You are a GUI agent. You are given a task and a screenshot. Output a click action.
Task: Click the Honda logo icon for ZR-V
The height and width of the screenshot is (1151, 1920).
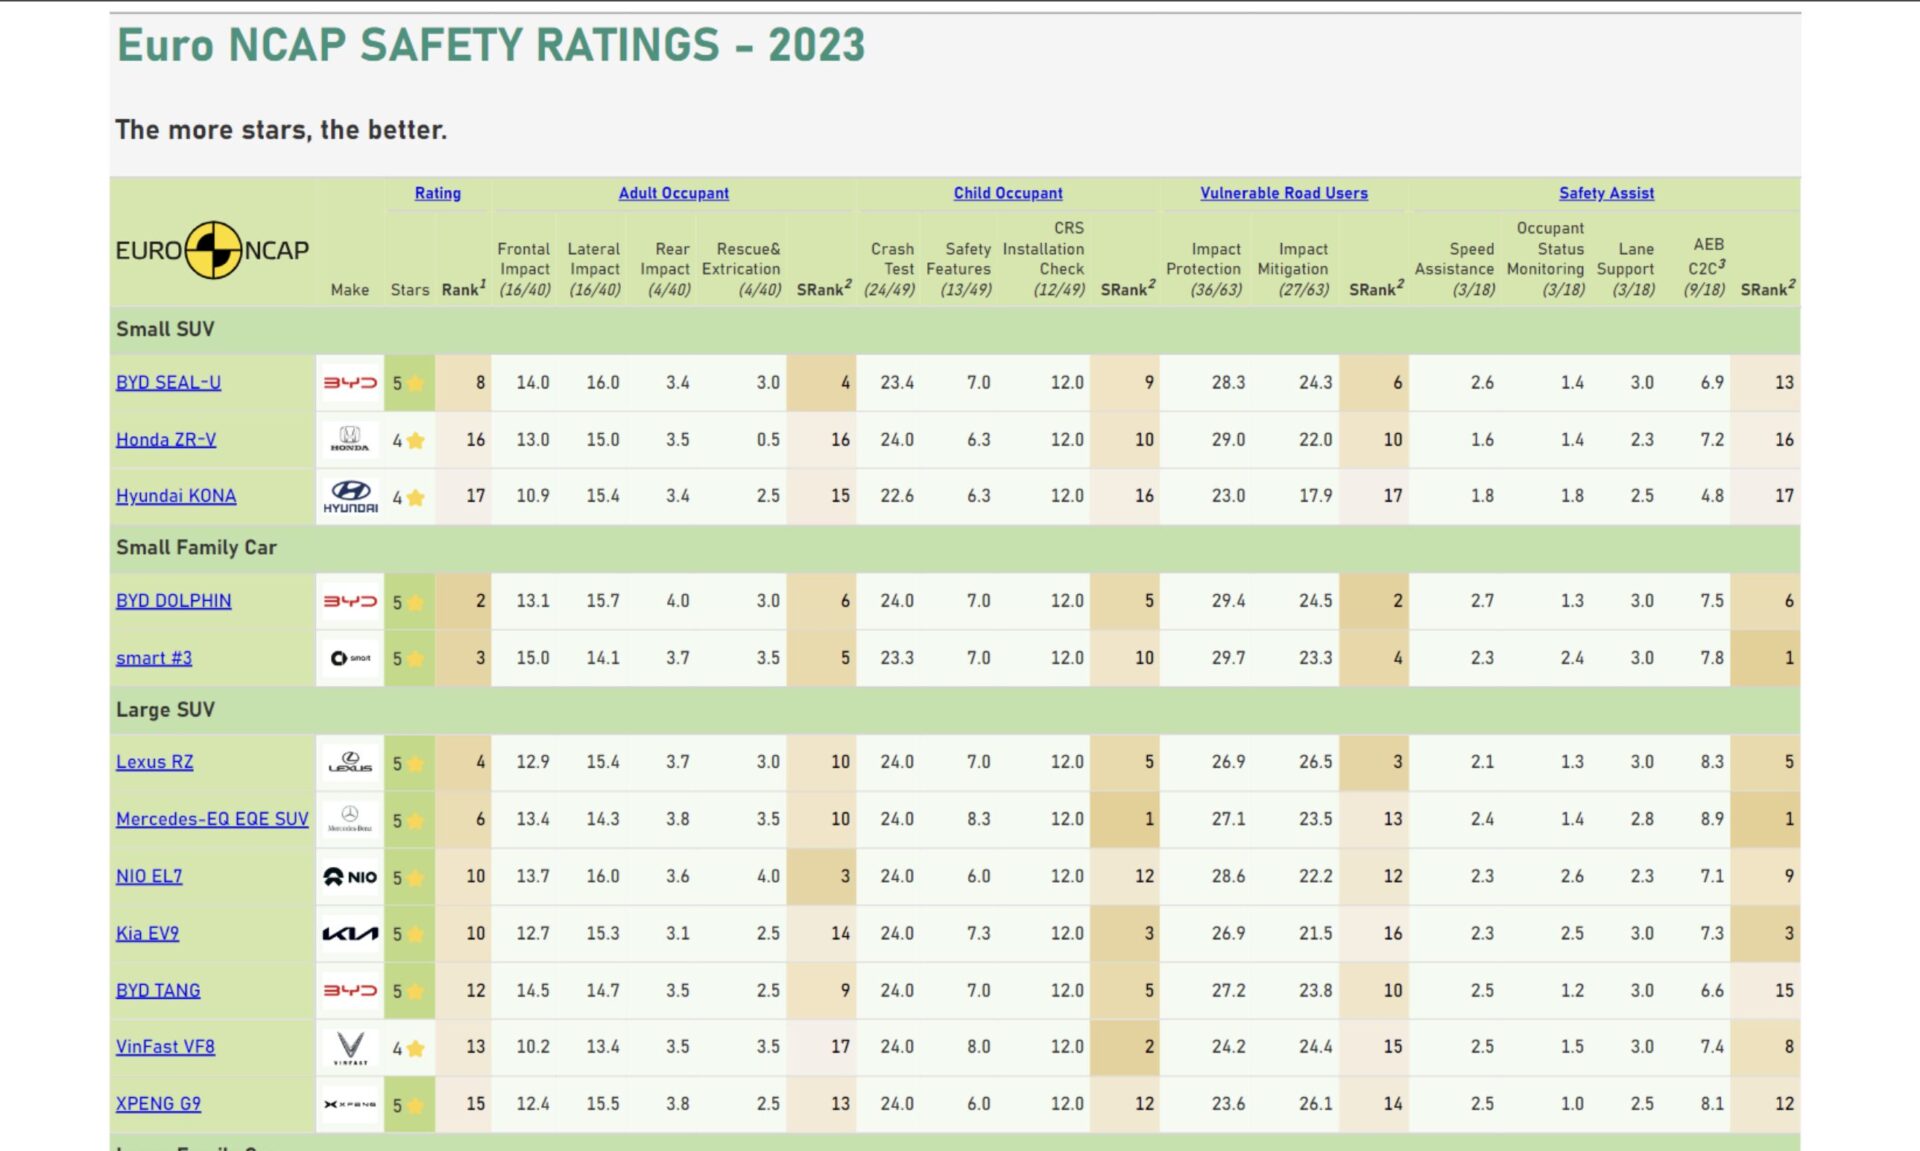coord(349,438)
